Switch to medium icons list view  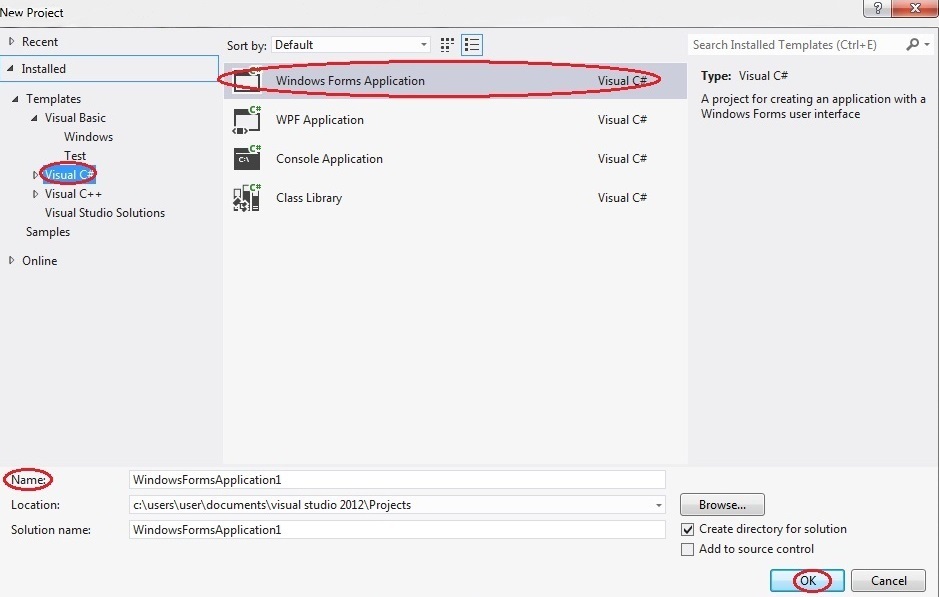(x=472, y=45)
